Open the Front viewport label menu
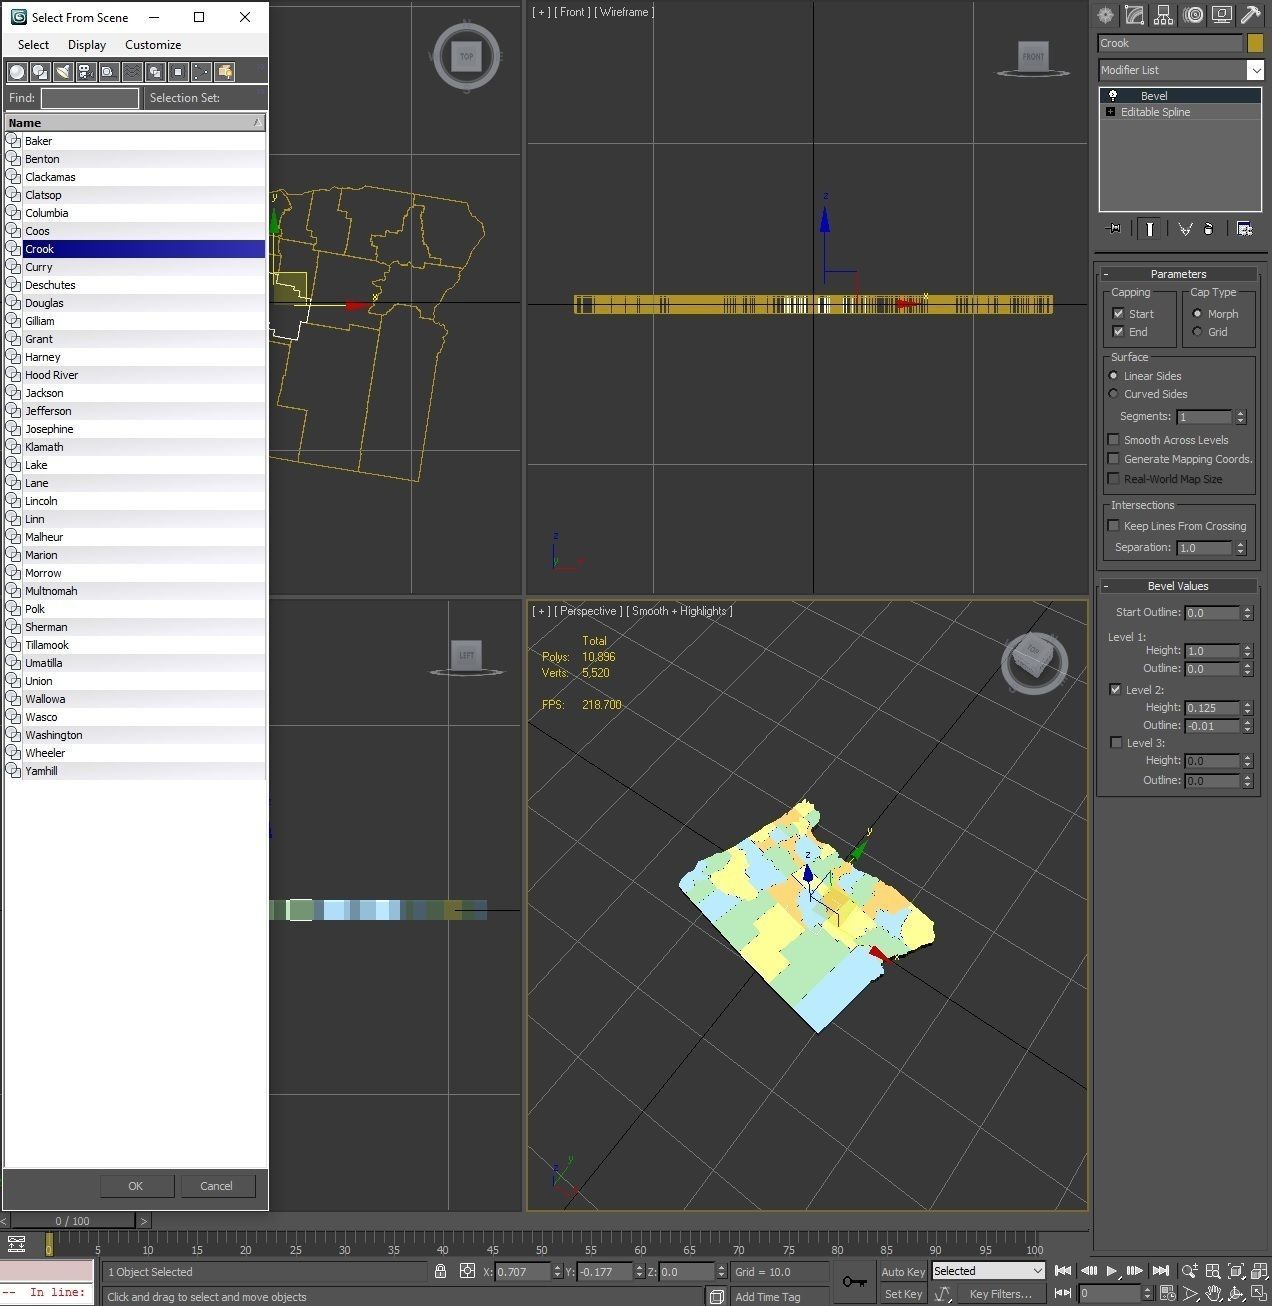This screenshot has width=1272, height=1306. click(573, 12)
